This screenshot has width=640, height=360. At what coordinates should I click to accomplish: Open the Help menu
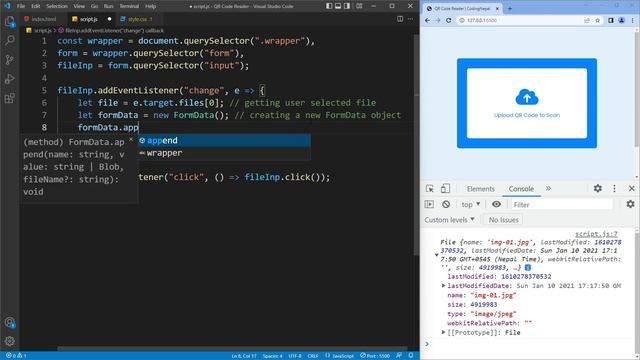point(151,6)
